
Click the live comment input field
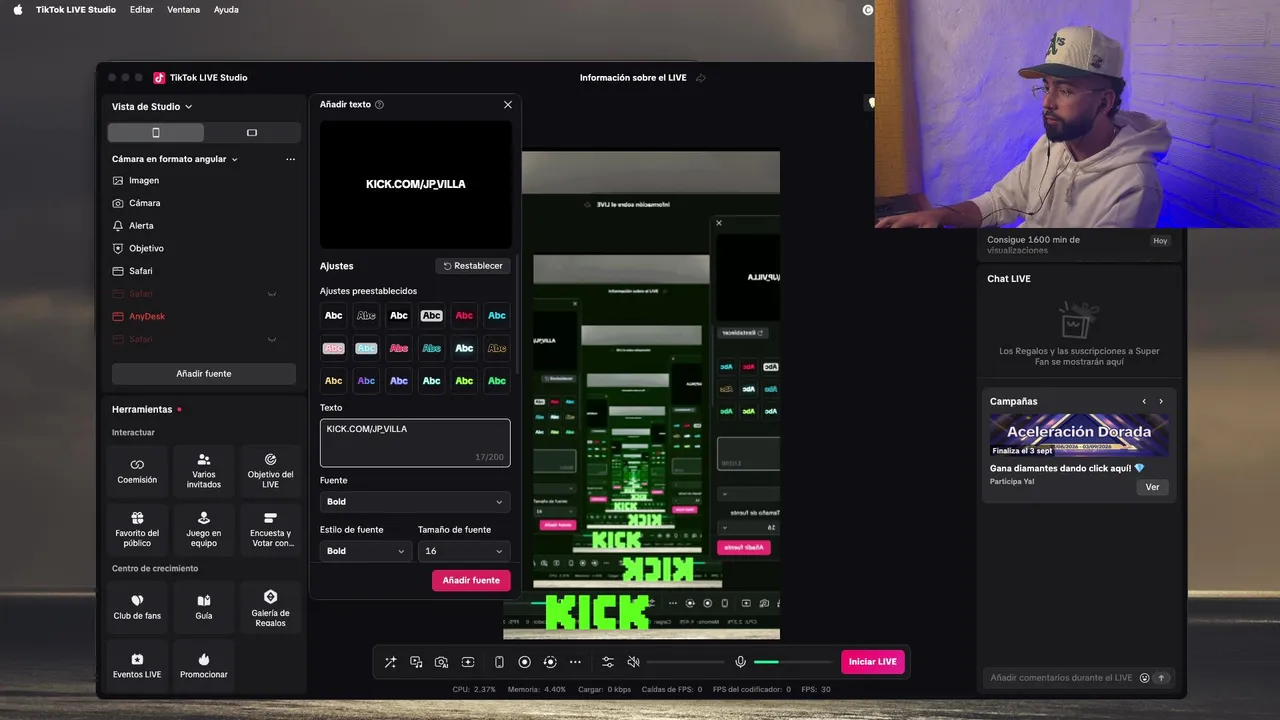(1061, 678)
